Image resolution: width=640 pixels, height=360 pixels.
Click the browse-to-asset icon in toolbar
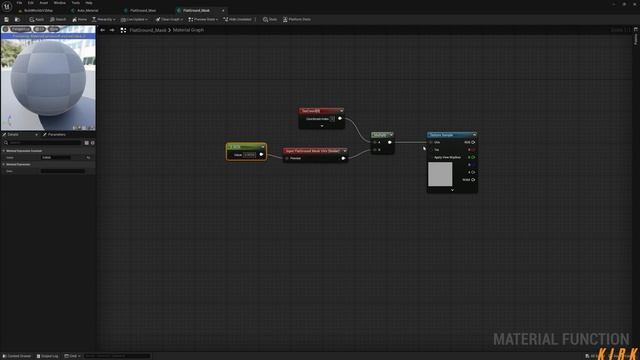(17, 20)
